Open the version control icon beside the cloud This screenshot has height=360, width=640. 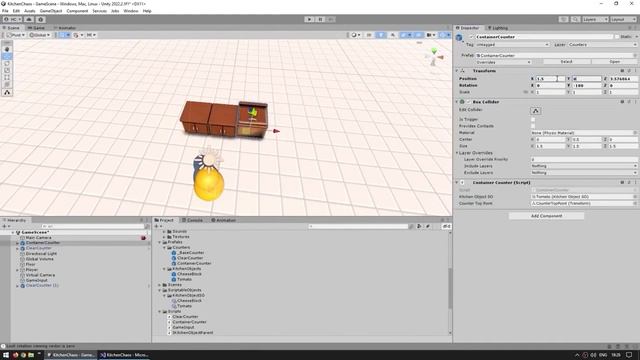pyautogui.click(x=40, y=19)
